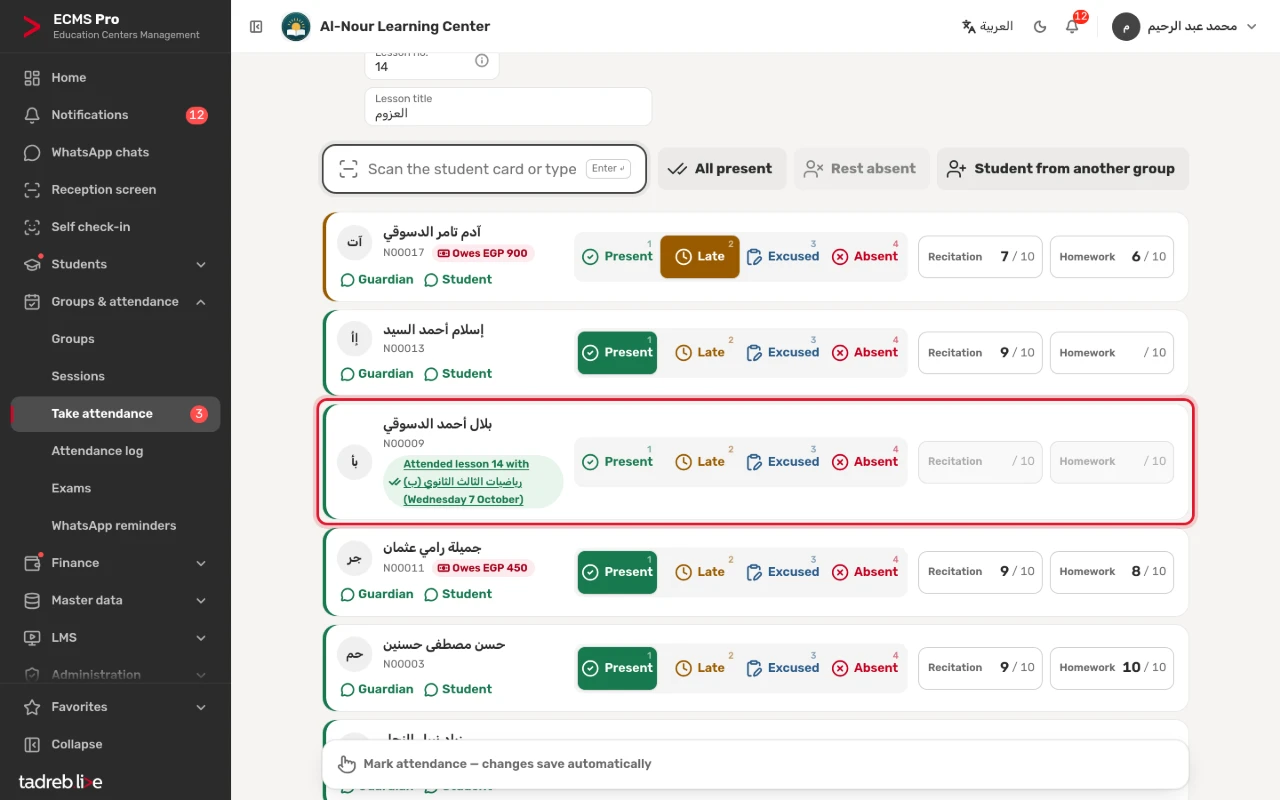
Task: Click the Al-Nour Learning Center logo
Action: 296,27
